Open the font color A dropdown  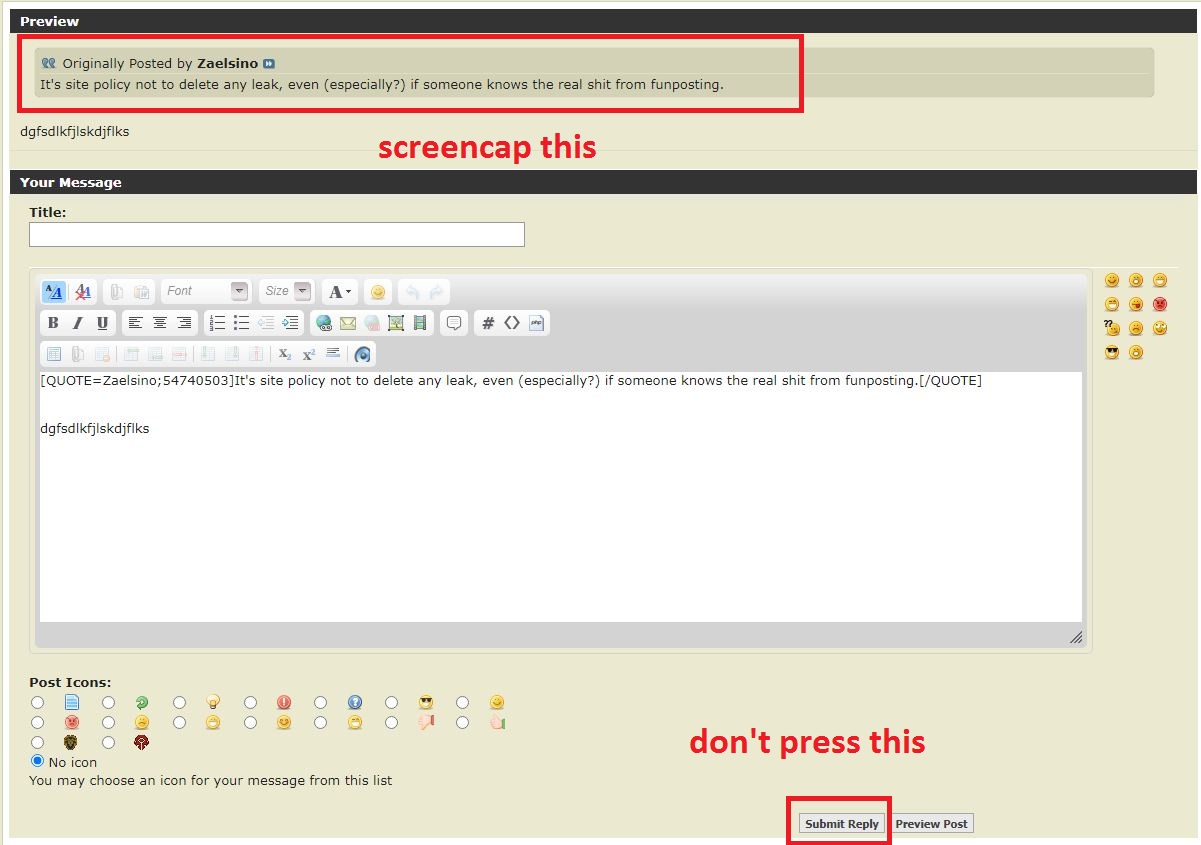coord(340,291)
